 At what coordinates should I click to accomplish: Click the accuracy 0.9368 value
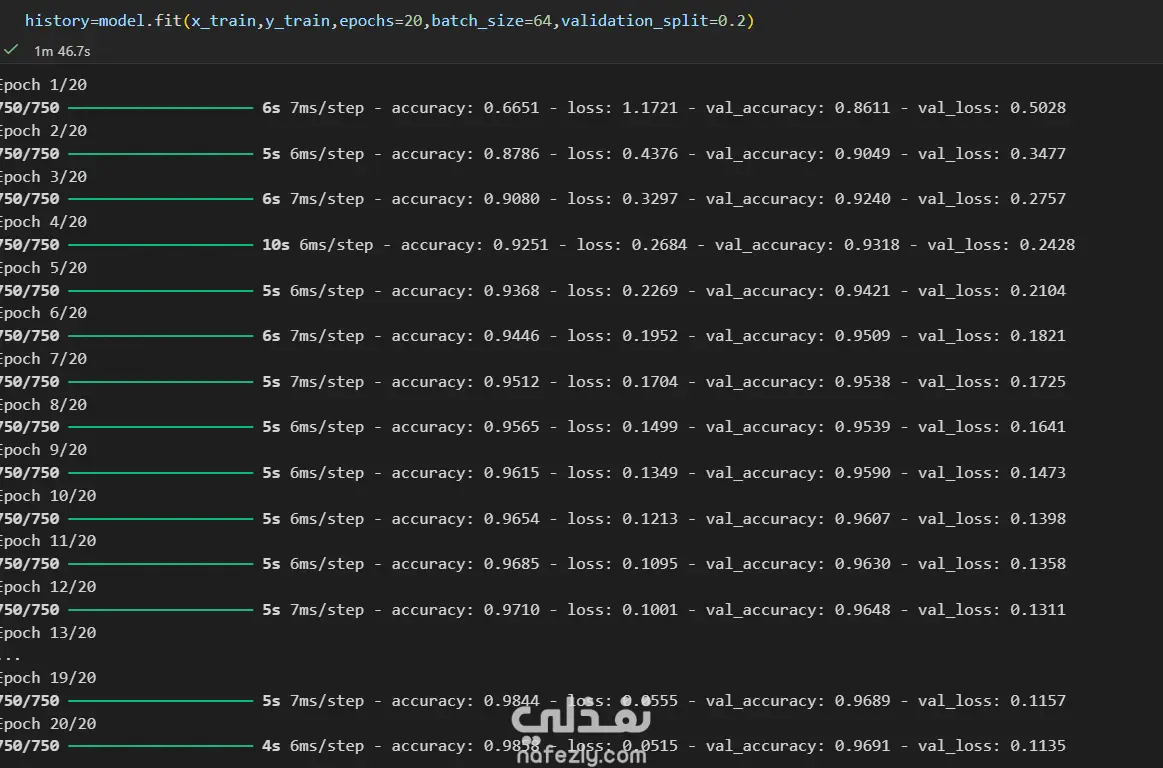tap(512, 291)
